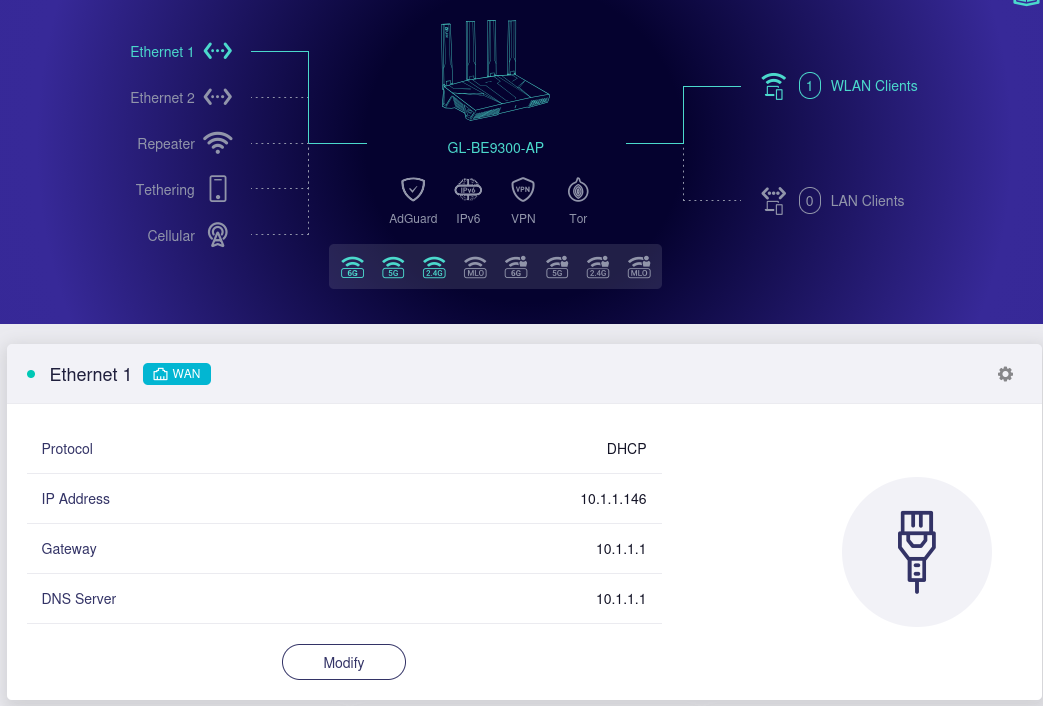The image size is (1043, 706).
Task: Click the AdGuard shield icon
Action: pos(413,189)
